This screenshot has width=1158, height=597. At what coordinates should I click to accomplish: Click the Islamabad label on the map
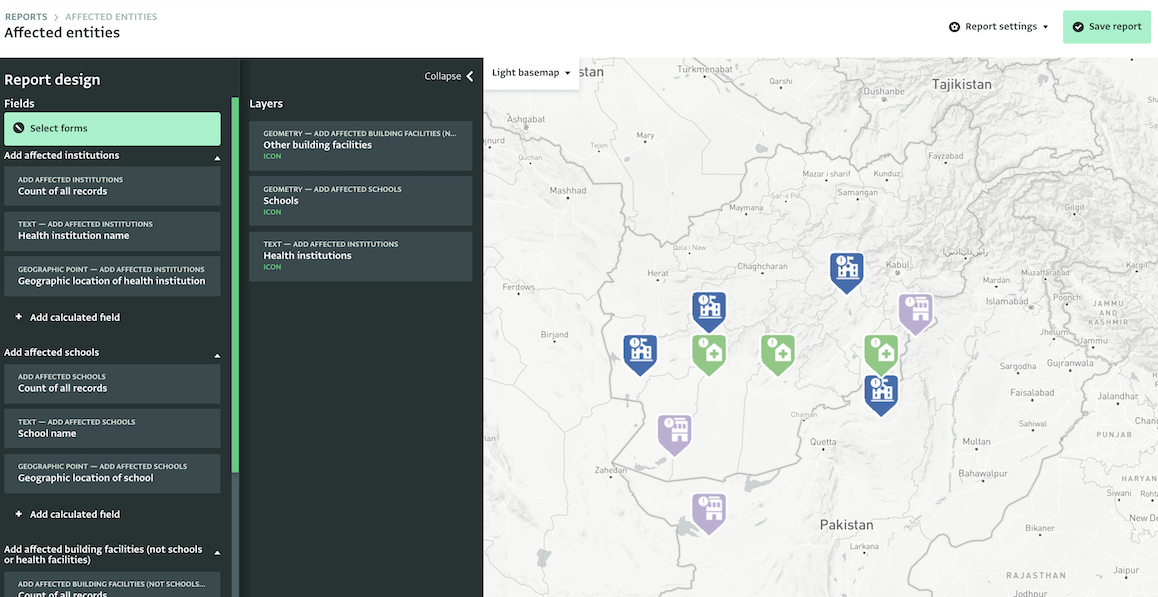point(1006,301)
